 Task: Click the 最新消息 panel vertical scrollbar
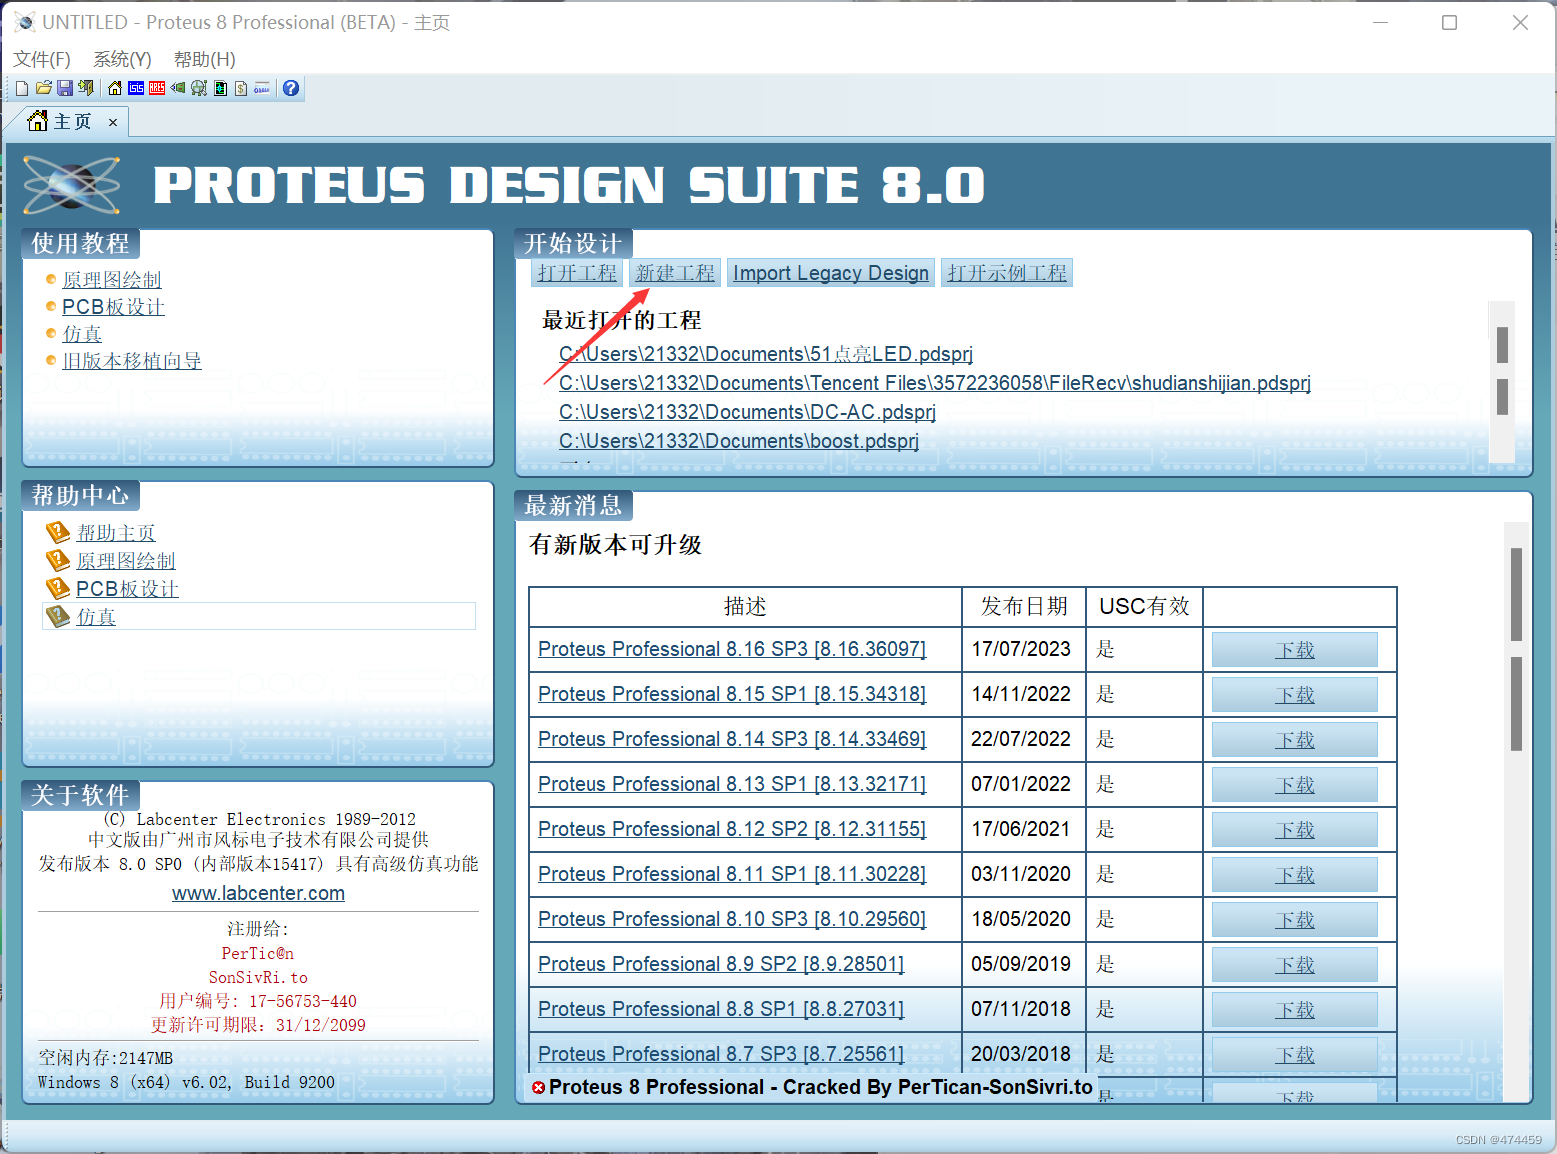tap(1516, 810)
